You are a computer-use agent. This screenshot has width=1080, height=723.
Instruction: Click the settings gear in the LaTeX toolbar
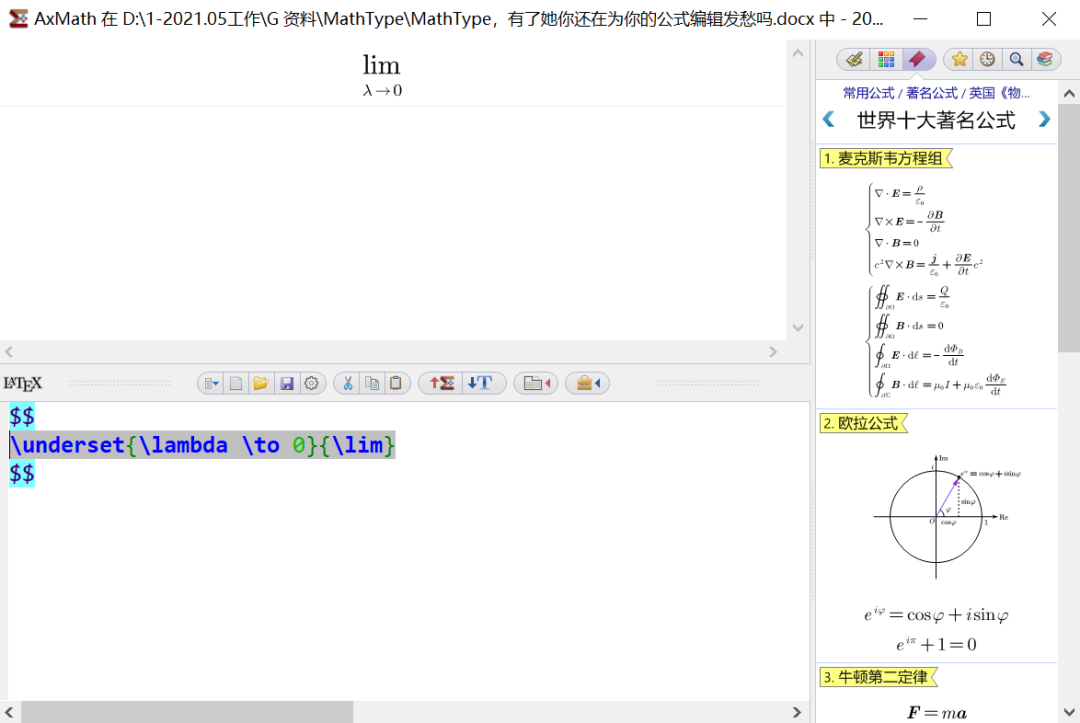click(x=311, y=383)
